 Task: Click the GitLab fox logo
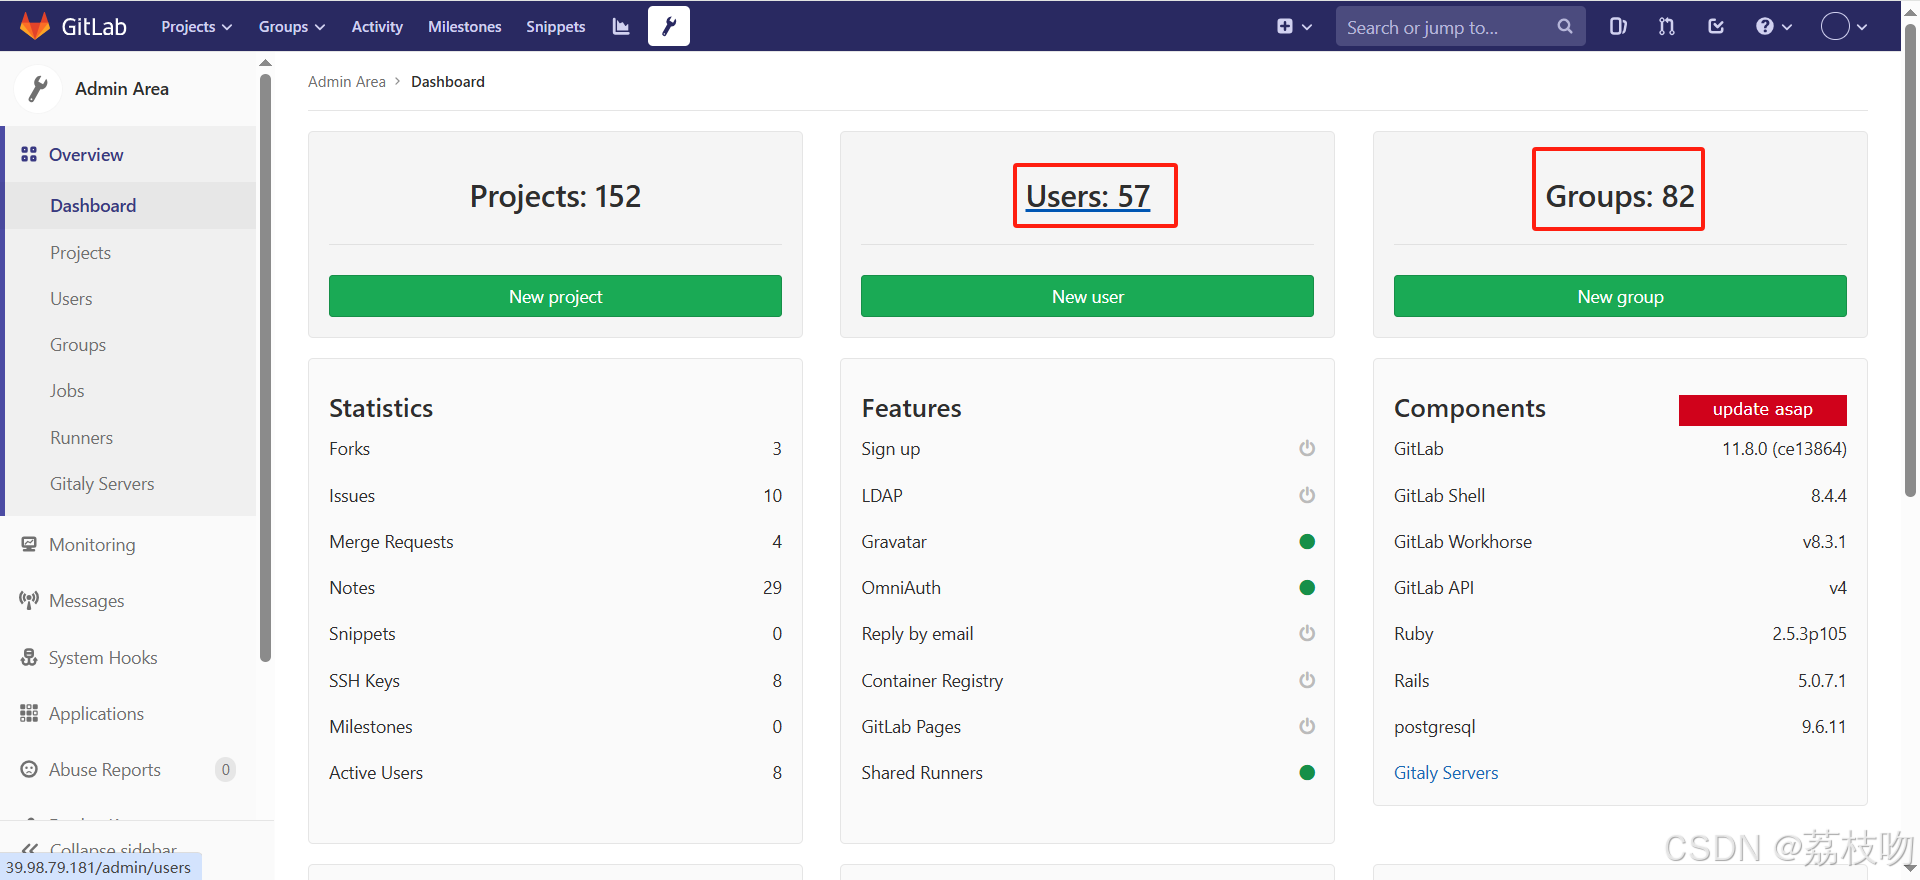(x=35, y=26)
